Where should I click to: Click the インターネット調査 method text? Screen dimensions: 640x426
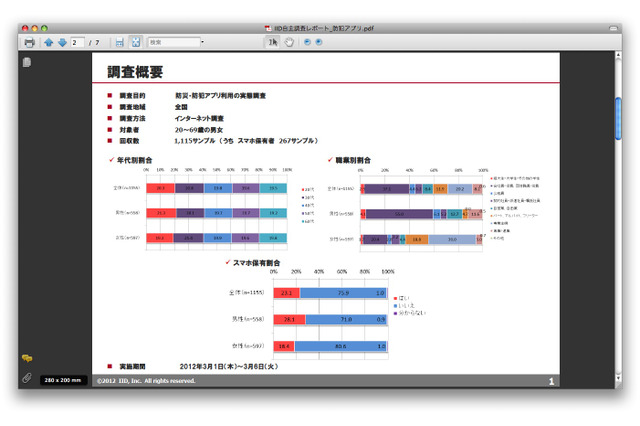[x=199, y=118]
